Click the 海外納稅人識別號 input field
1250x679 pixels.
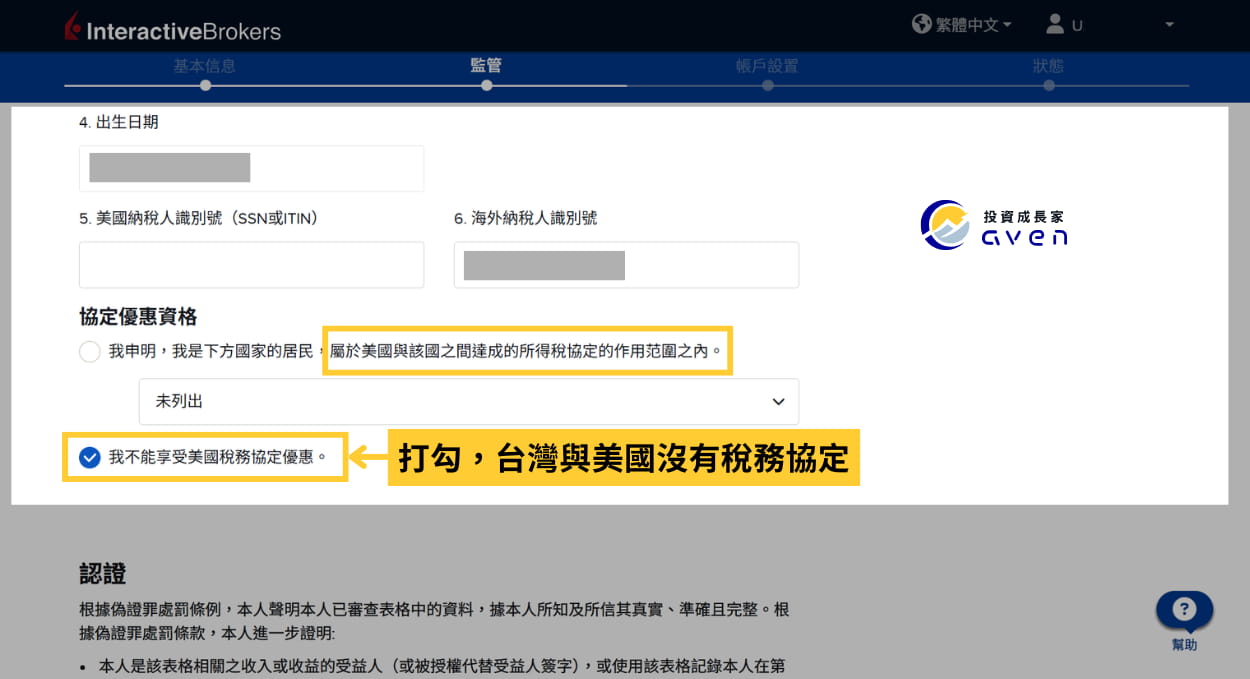pyautogui.click(x=626, y=265)
